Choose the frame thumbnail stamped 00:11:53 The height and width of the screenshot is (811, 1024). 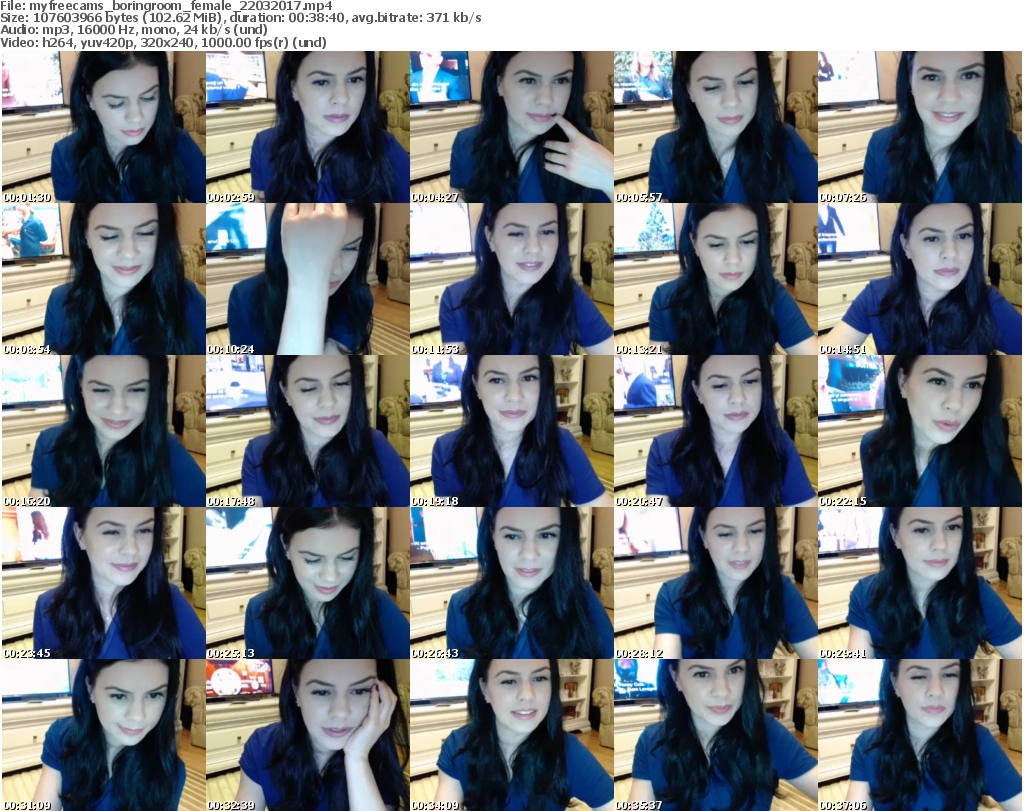511,279
